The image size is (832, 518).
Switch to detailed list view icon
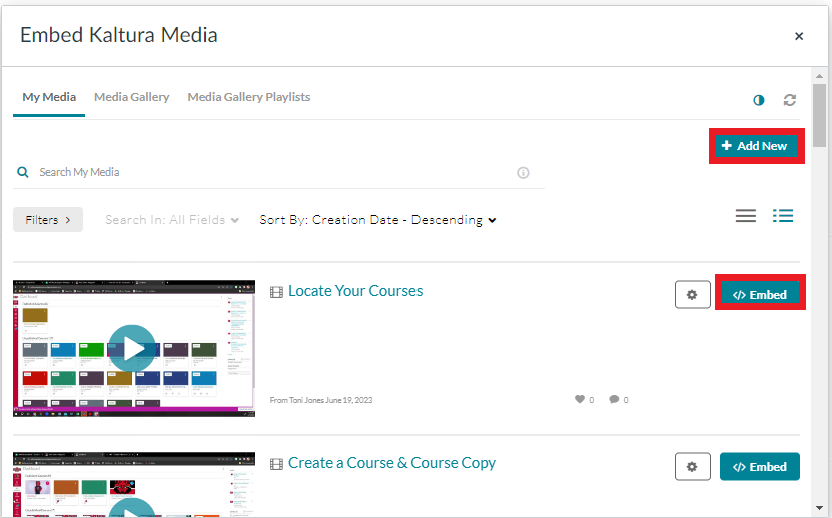[x=783, y=215]
